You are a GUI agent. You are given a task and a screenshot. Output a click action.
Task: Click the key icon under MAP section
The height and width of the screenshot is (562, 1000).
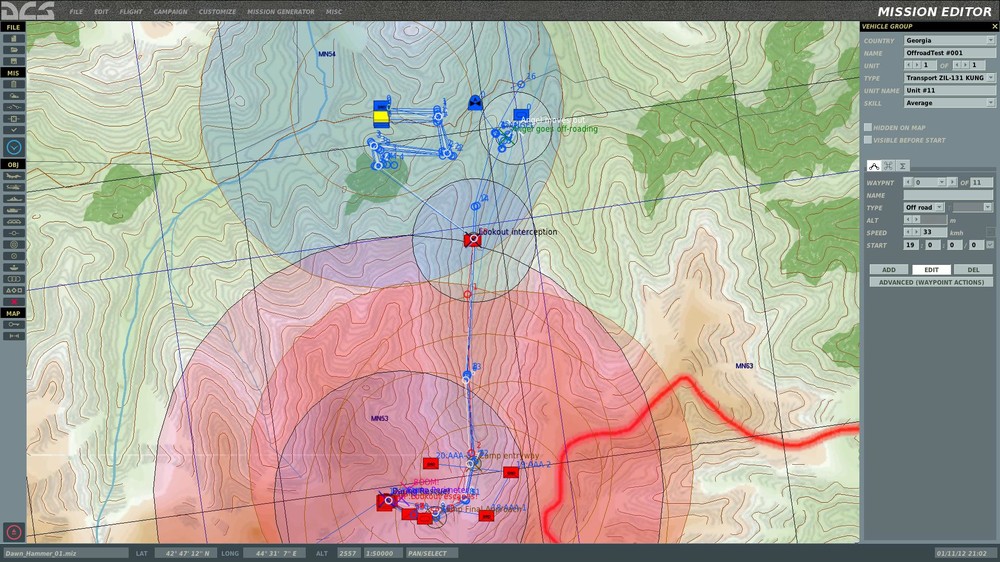(x=13, y=325)
